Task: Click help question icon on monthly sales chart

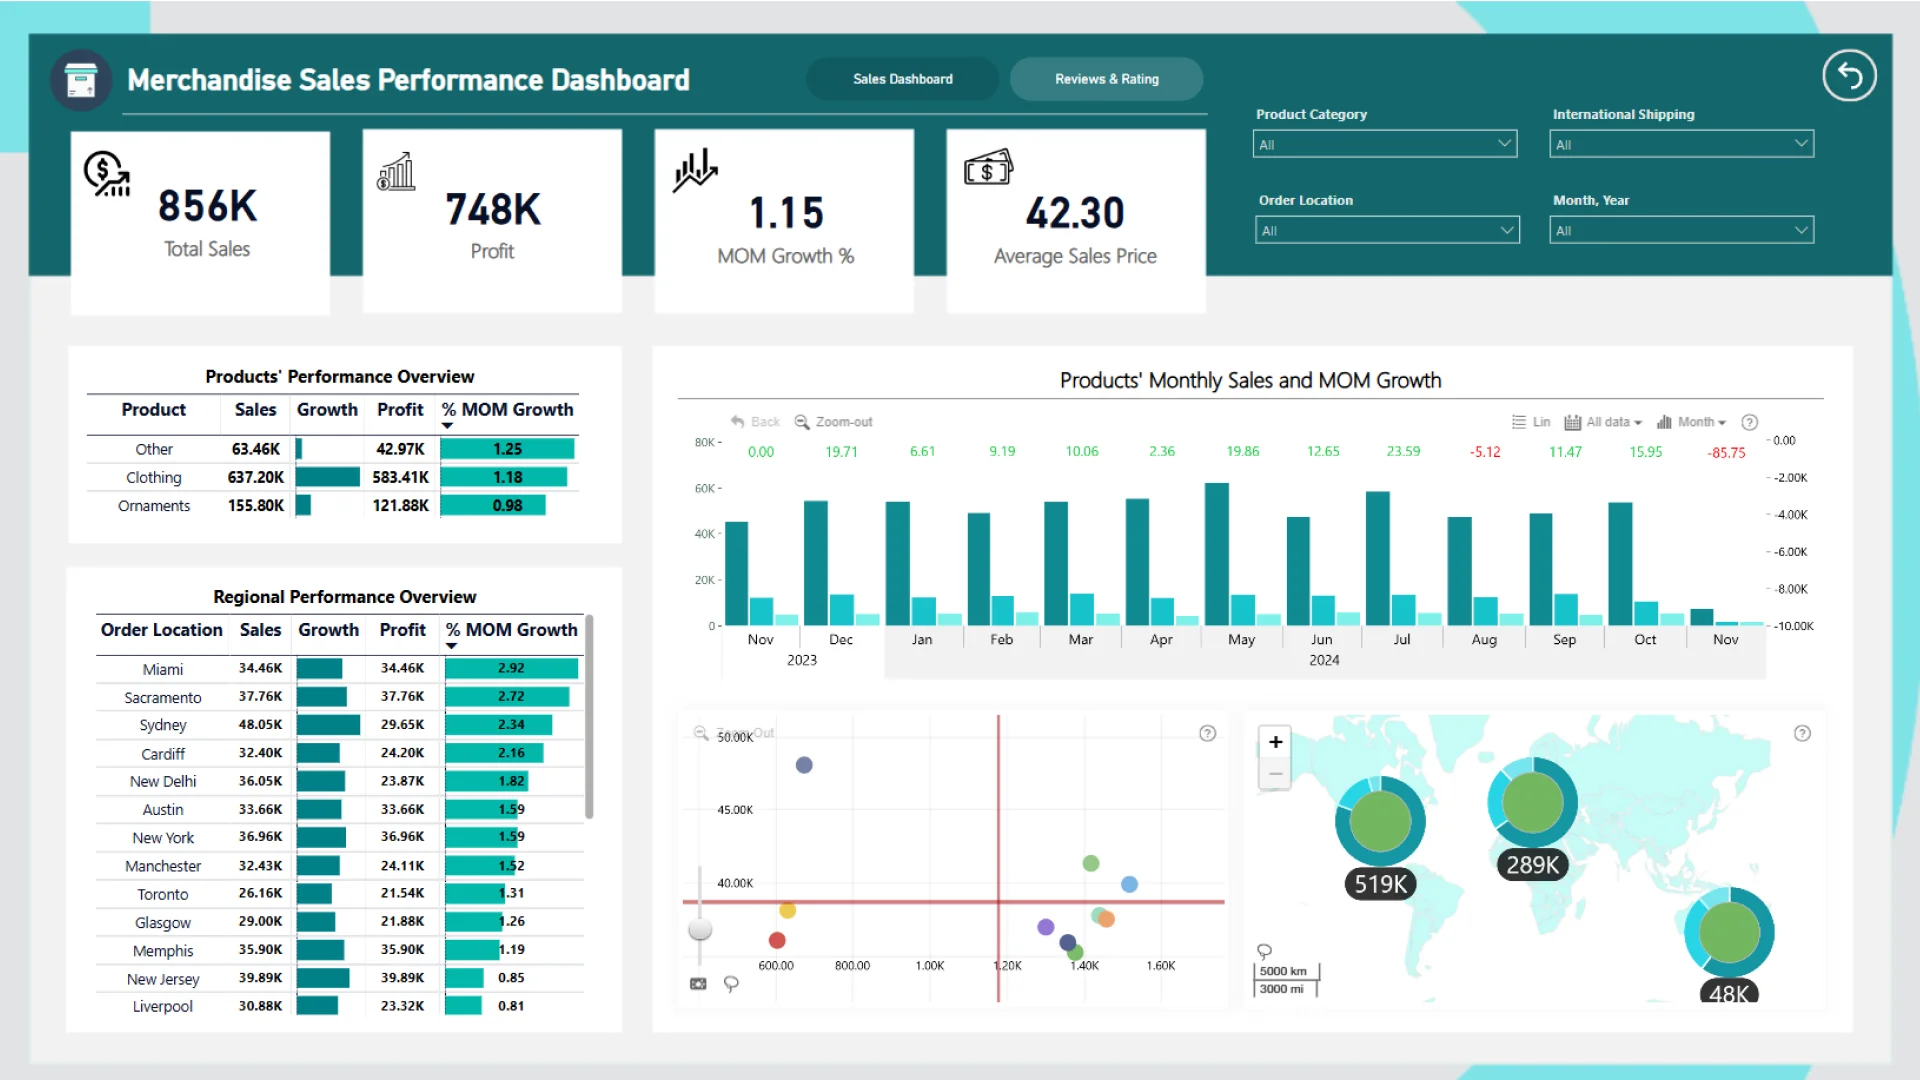Action: (x=1749, y=422)
